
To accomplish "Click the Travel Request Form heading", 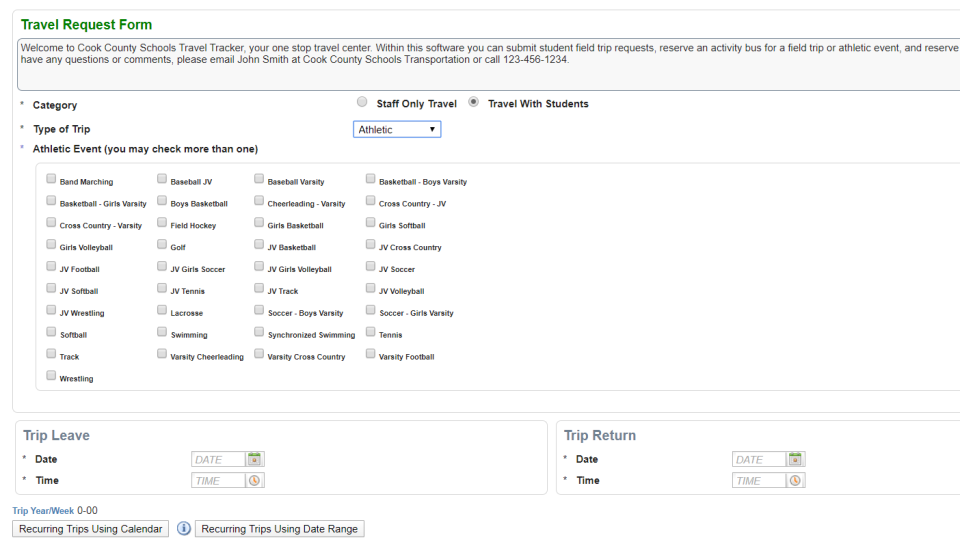I will coord(86,24).
